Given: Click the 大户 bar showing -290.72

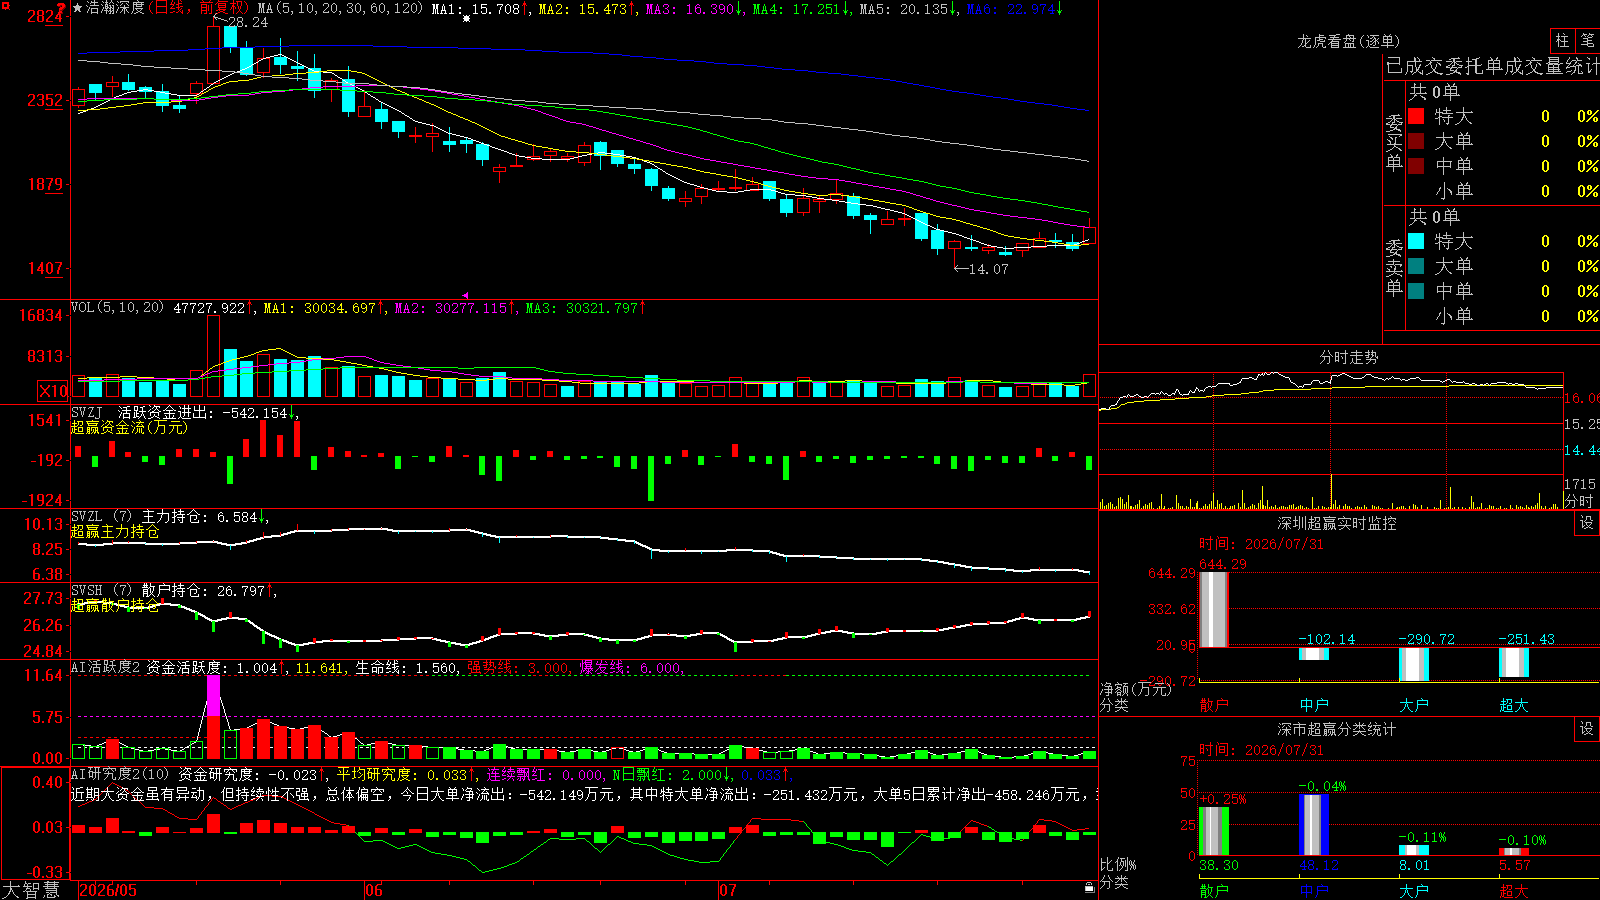Looking at the screenshot, I should (1414, 664).
